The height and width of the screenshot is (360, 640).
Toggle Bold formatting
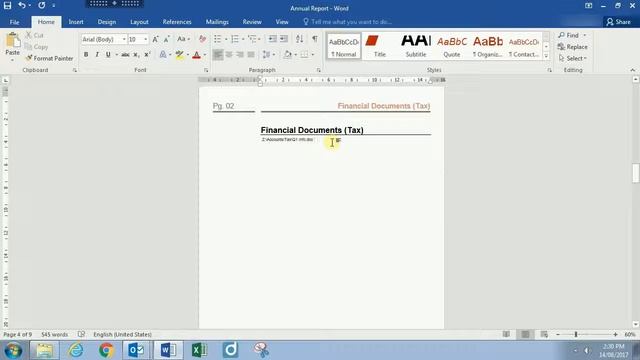click(x=86, y=55)
